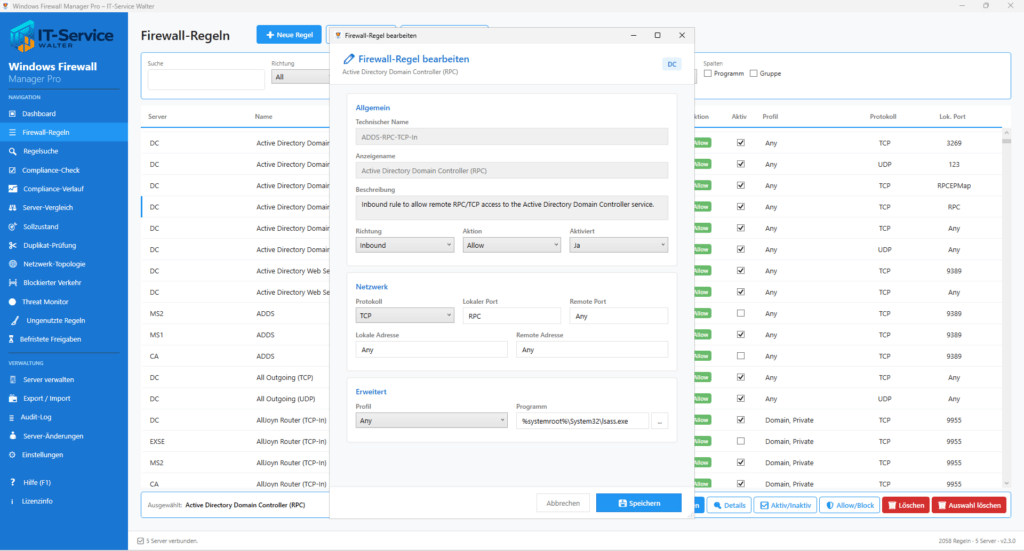Open Duplikat-Prüfung scissors icon
Viewport: 1024px width, 551px height.
click(x=12, y=245)
